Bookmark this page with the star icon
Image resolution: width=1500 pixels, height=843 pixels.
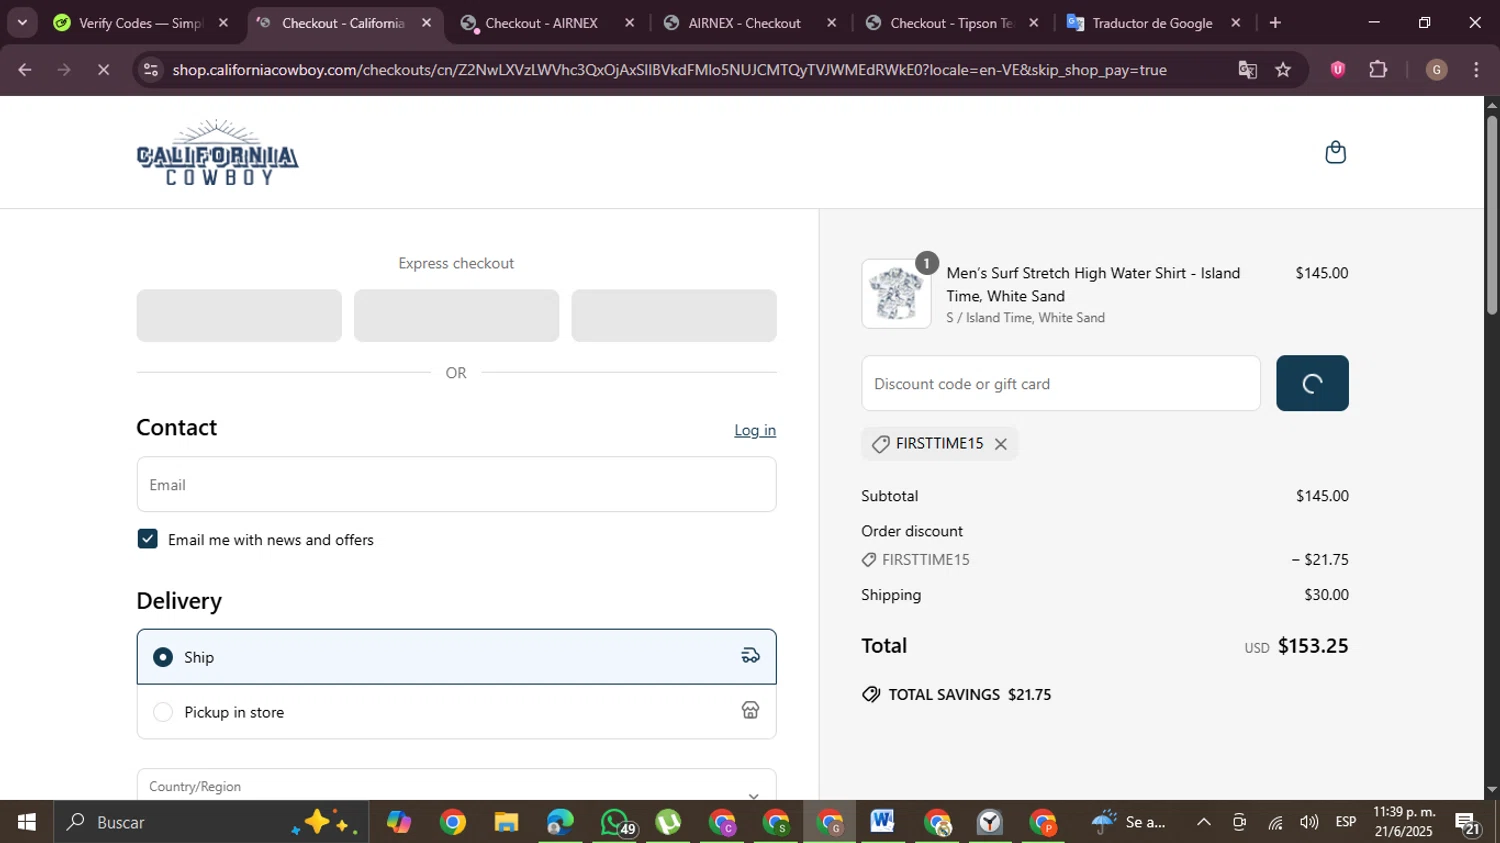(1283, 70)
